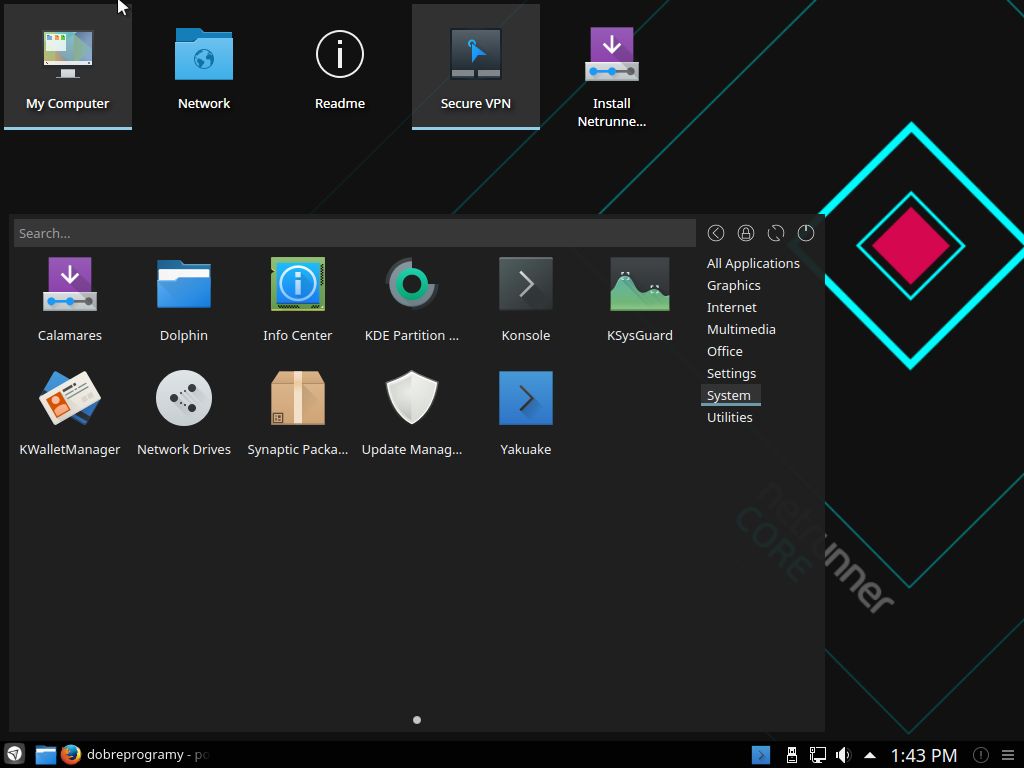Click the circular arrows logout icon
Viewport: 1024px width, 768px height.
776,233
